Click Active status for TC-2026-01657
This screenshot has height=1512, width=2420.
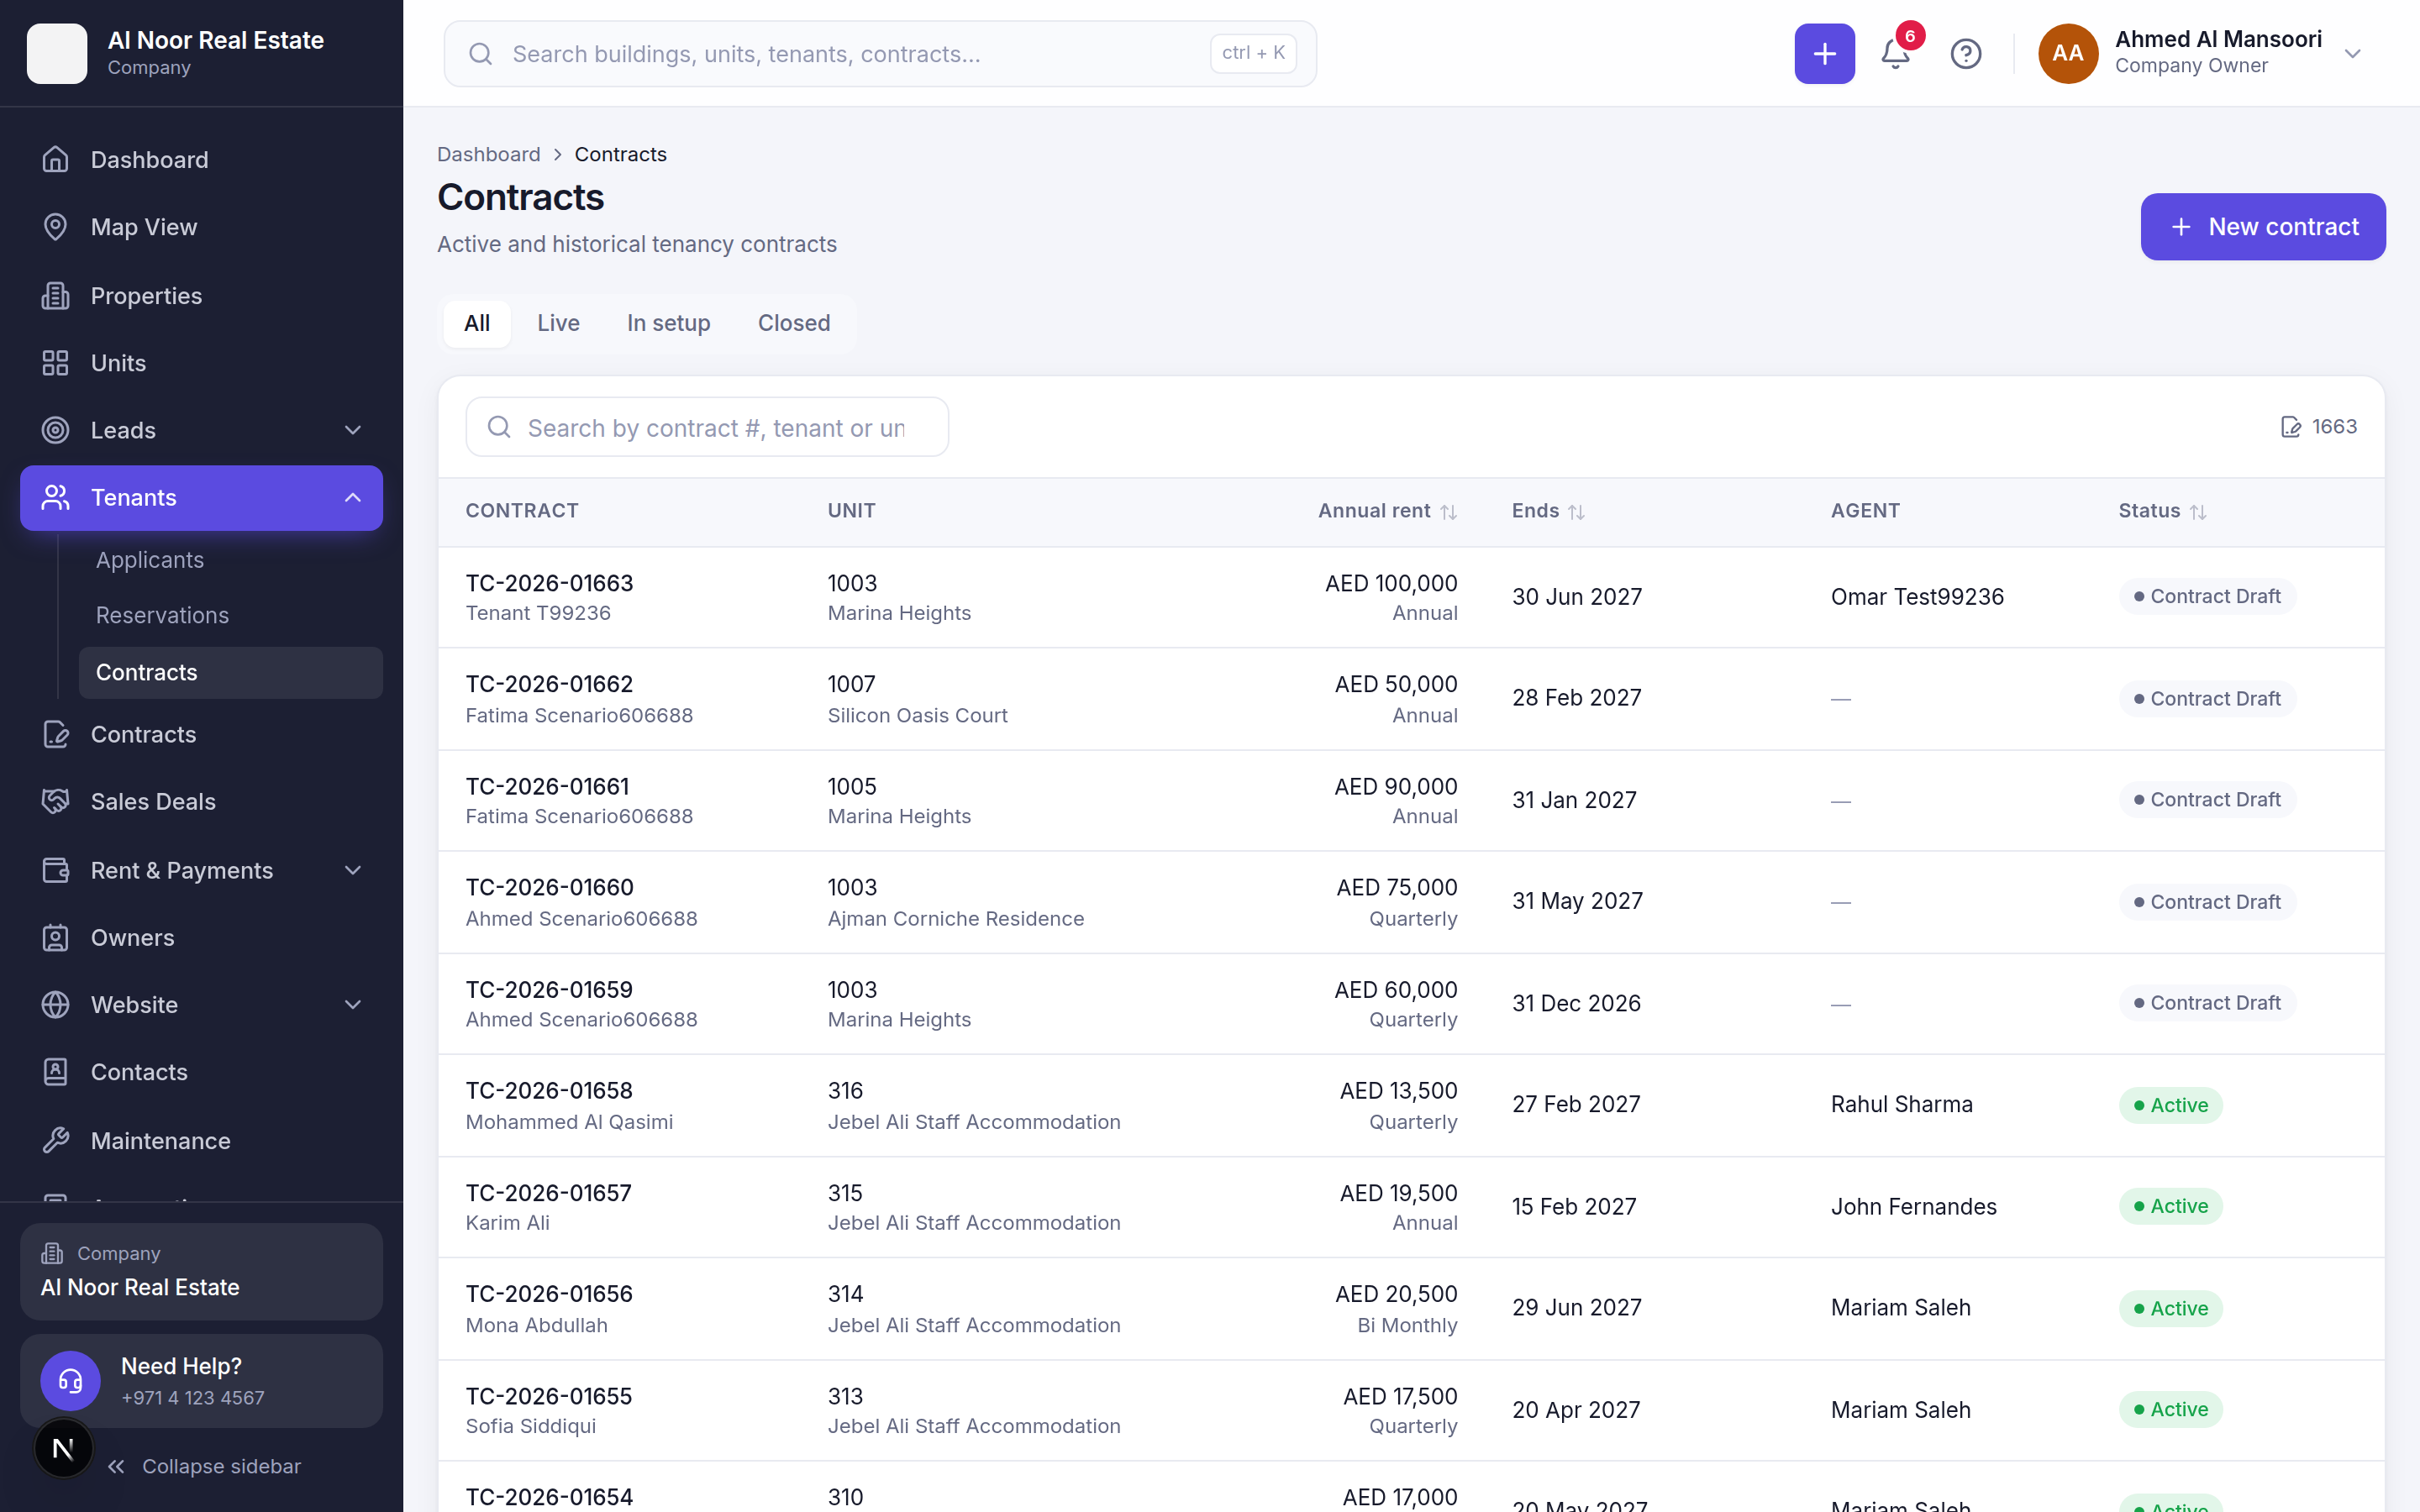pos(2170,1206)
